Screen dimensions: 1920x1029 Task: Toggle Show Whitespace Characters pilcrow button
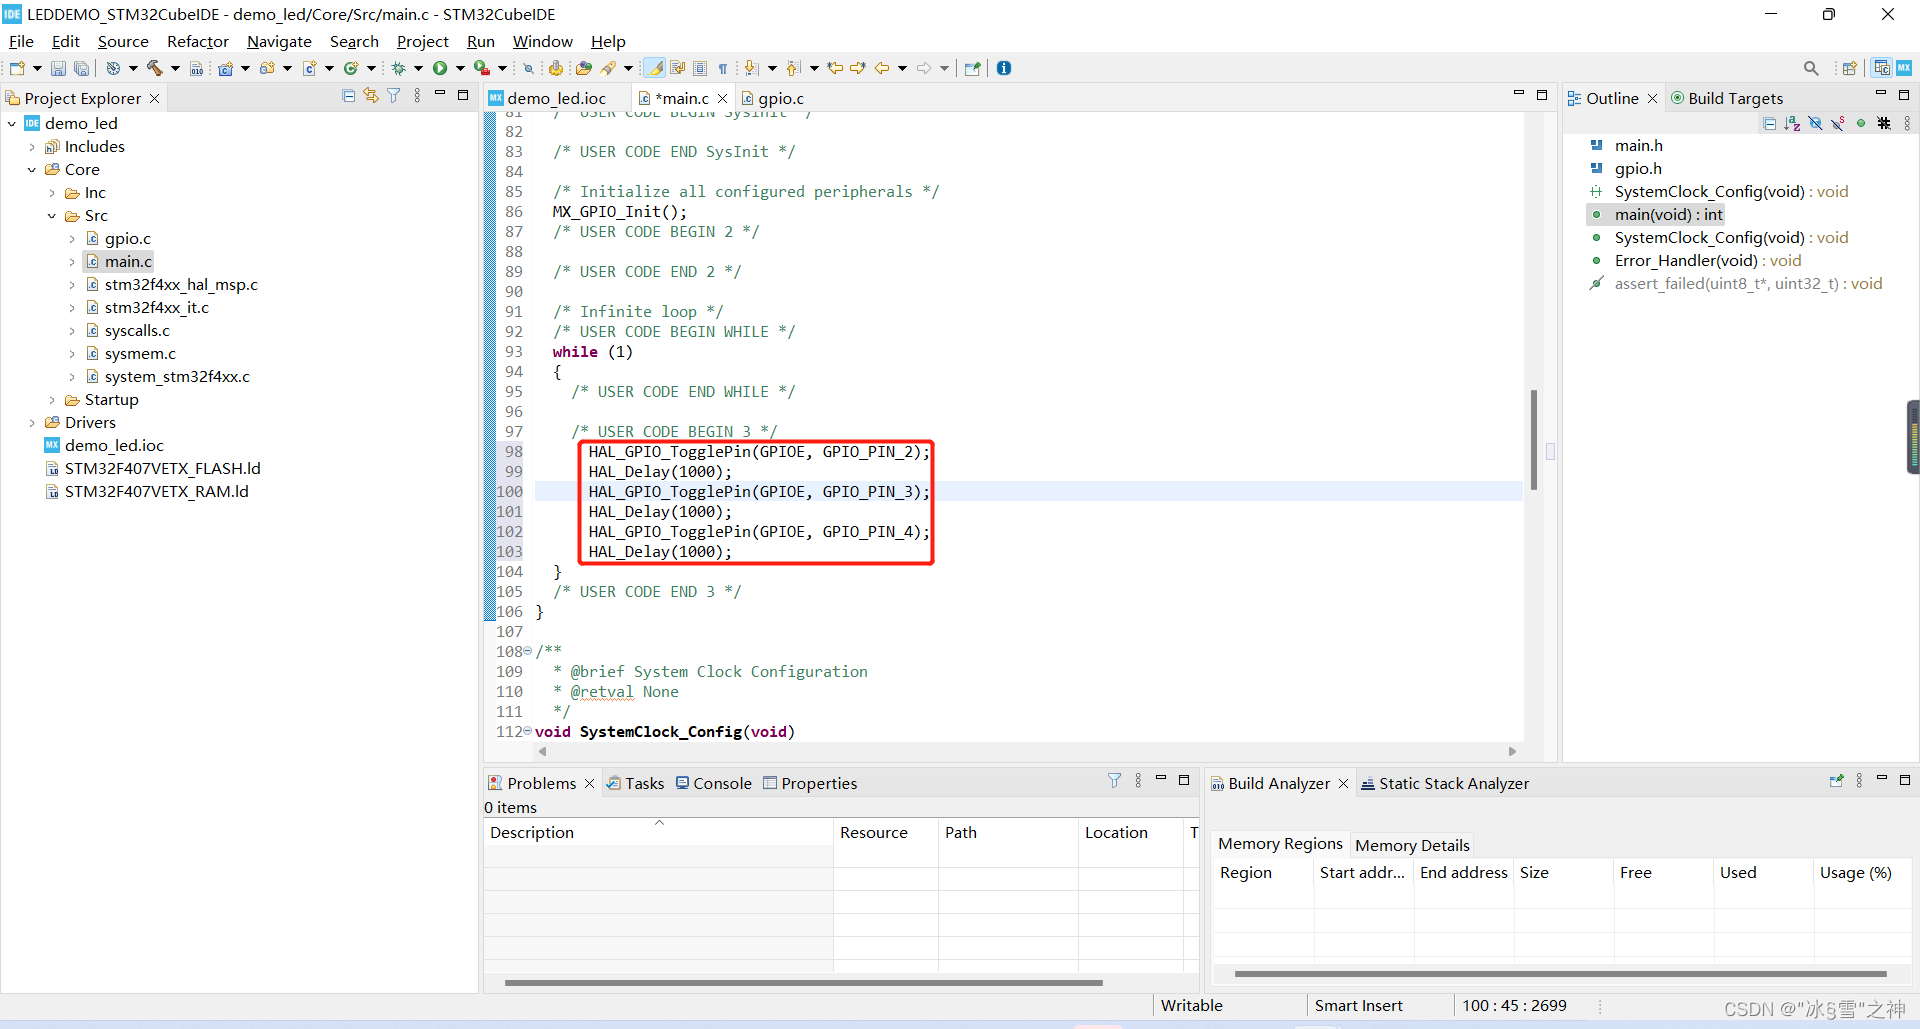point(723,68)
